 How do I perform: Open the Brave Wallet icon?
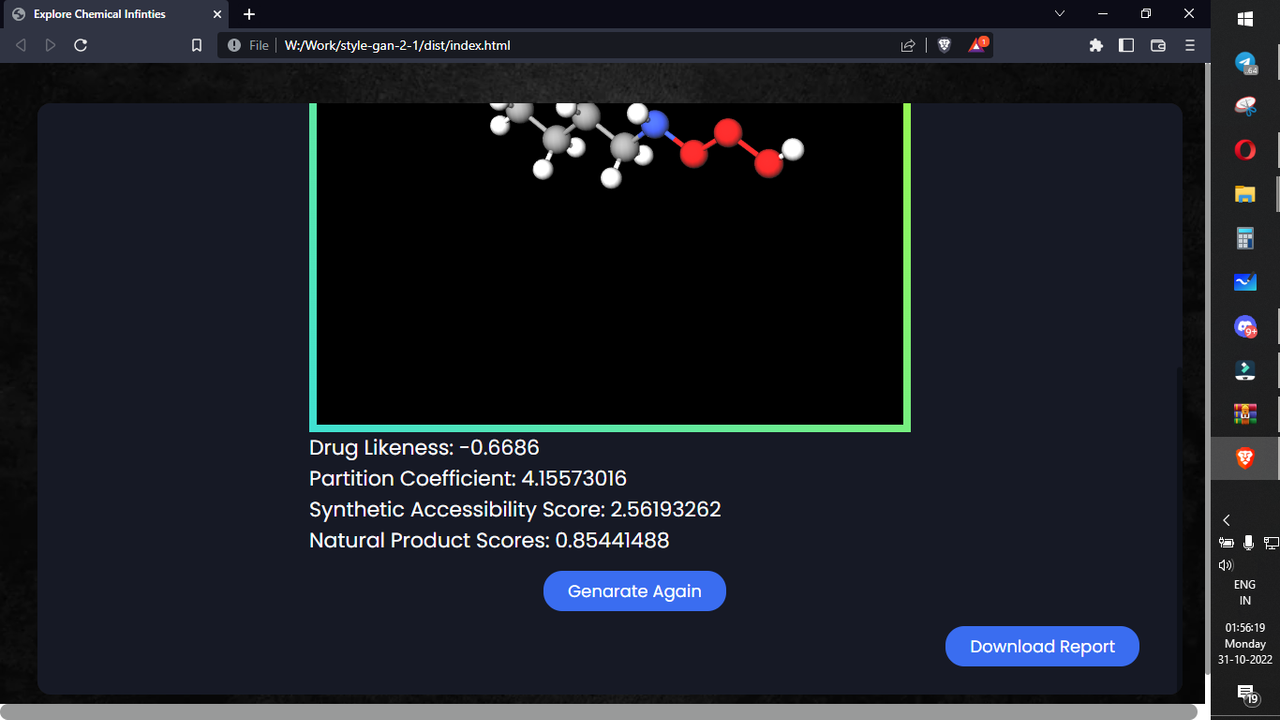coord(1158,45)
